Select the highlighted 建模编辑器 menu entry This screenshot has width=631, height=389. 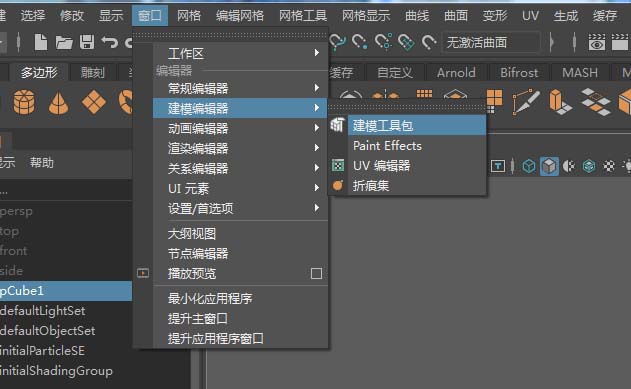240,108
